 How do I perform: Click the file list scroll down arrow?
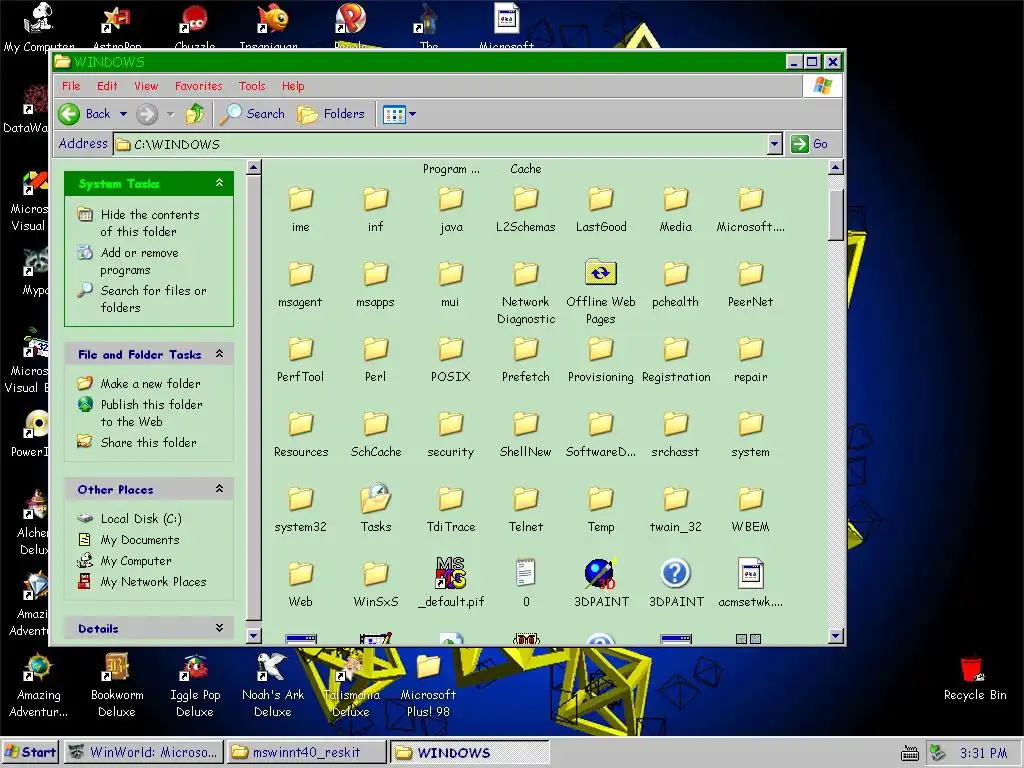[835, 635]
